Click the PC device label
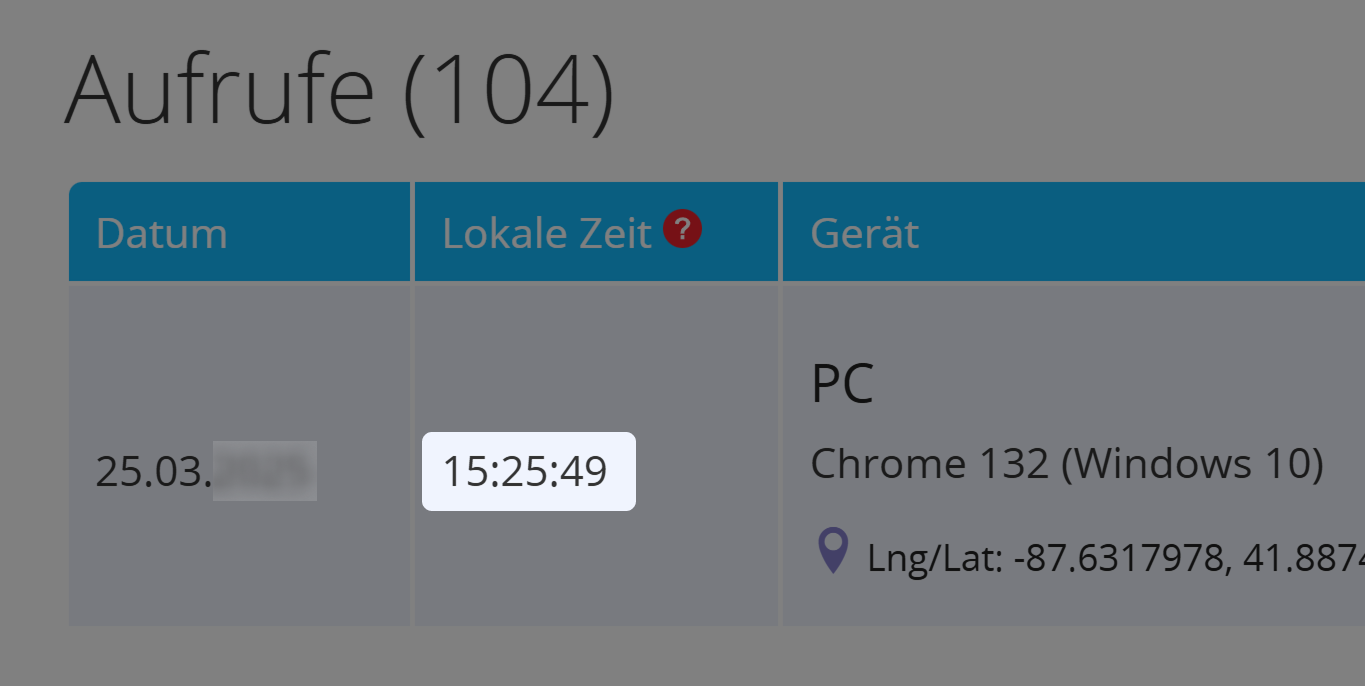The width and height of the screenshot is (1365, 686). point(842,382)
